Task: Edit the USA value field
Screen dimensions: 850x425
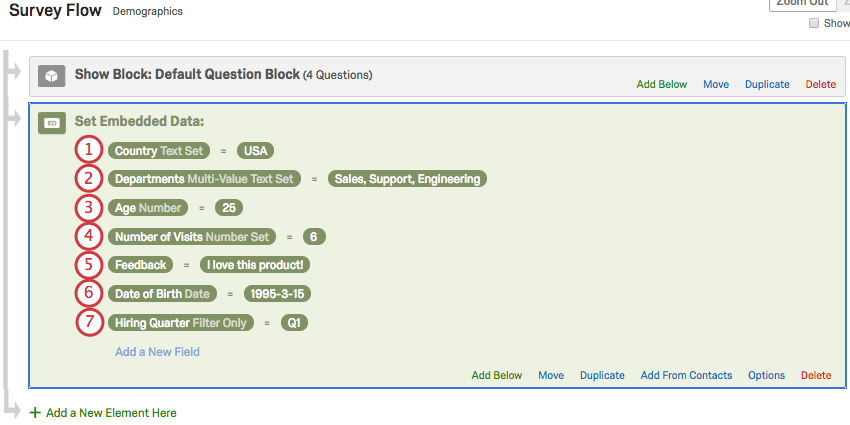Action: tap(255, 151)
